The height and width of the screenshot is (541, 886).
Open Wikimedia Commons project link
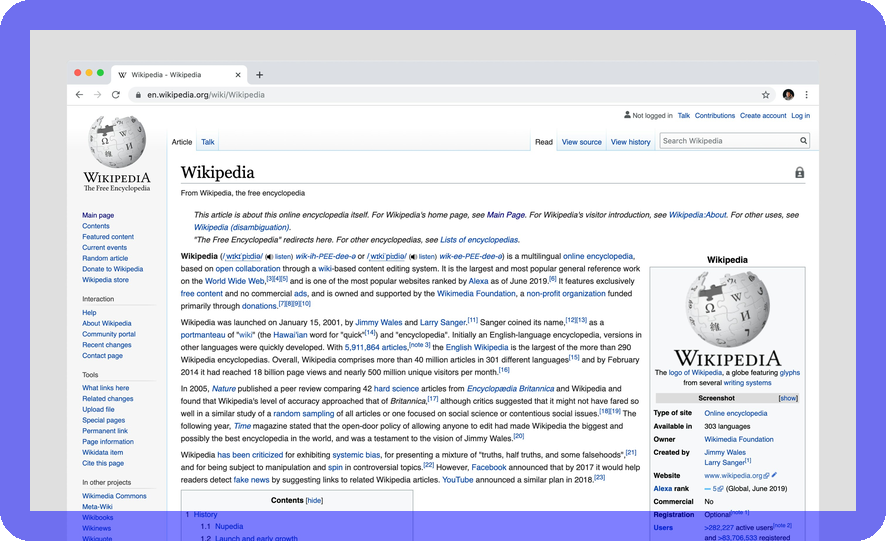114,496
